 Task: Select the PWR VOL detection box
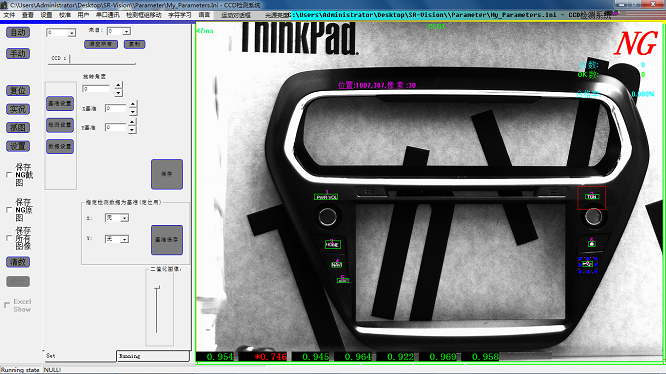click(x=326, y=197)
